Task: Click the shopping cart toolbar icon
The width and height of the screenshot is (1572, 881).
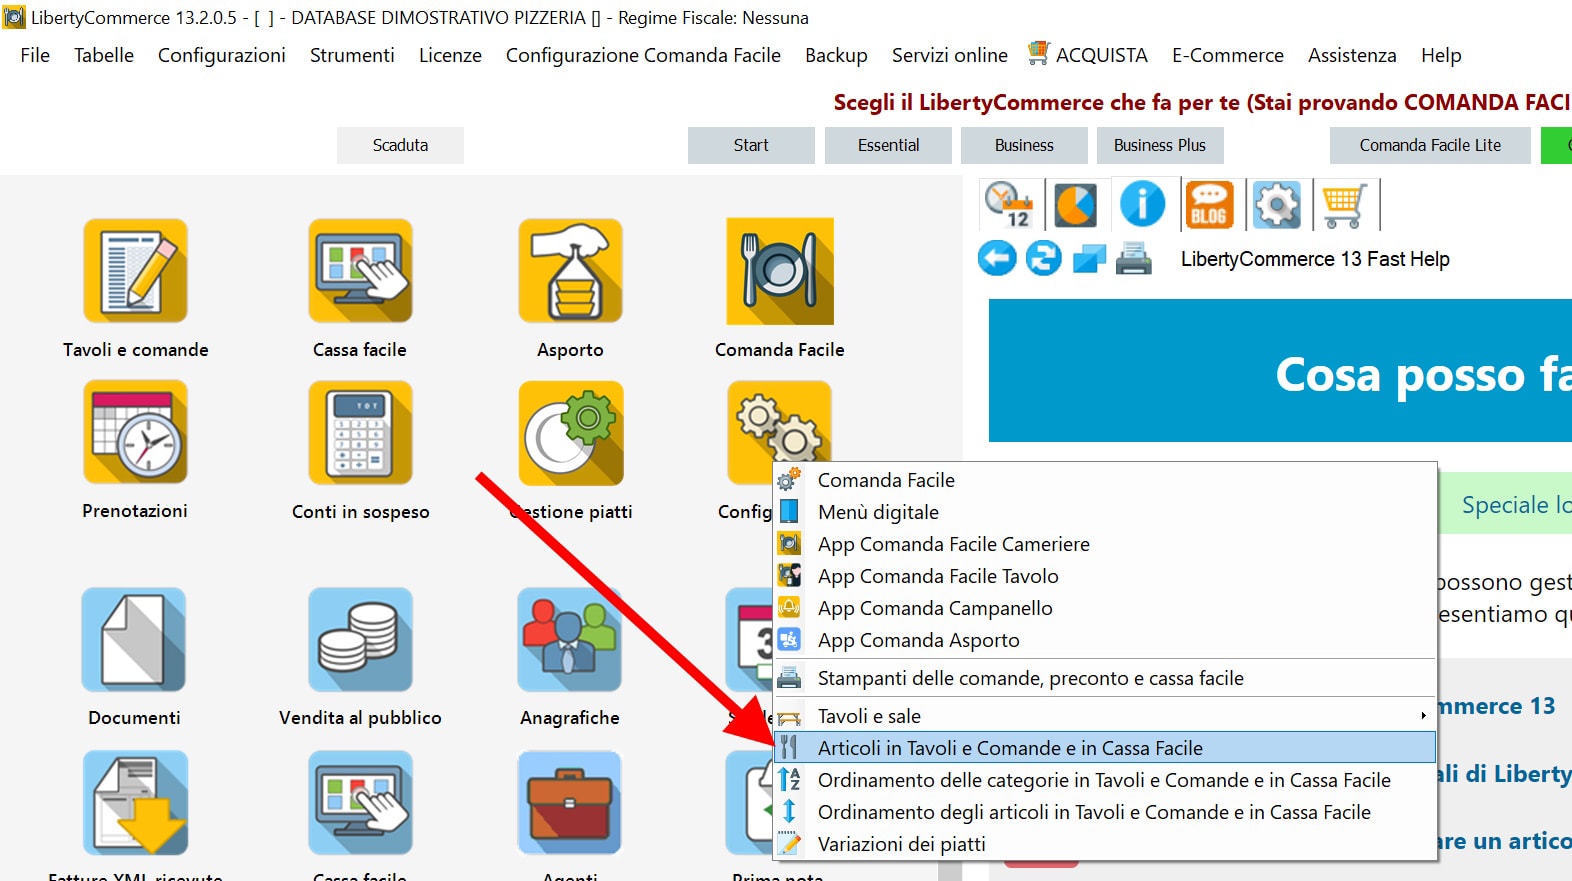Action: tap(1343, 205)
